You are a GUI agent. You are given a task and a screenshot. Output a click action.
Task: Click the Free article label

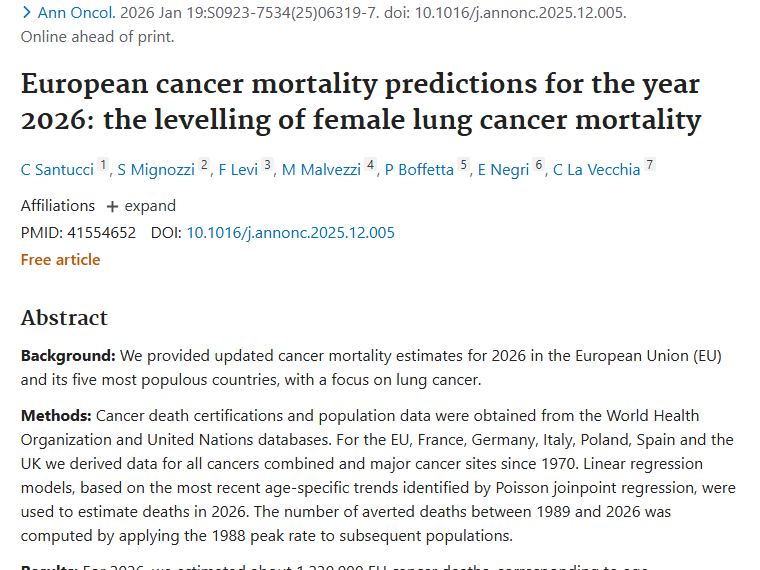click(60, 260)
